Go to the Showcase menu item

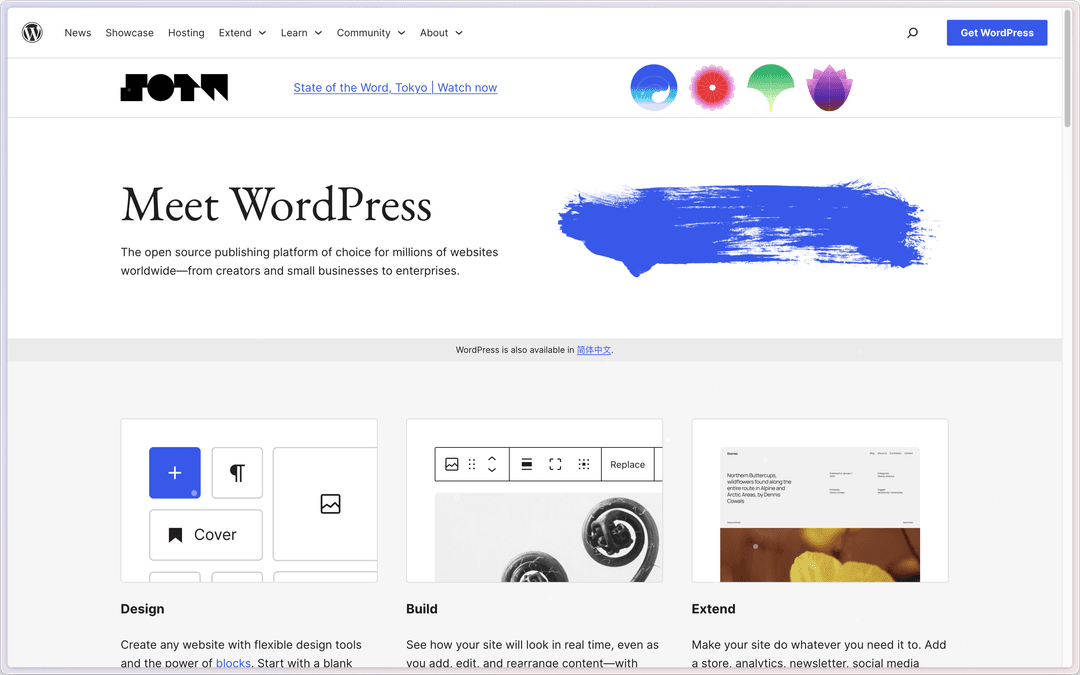coord(130,33)
